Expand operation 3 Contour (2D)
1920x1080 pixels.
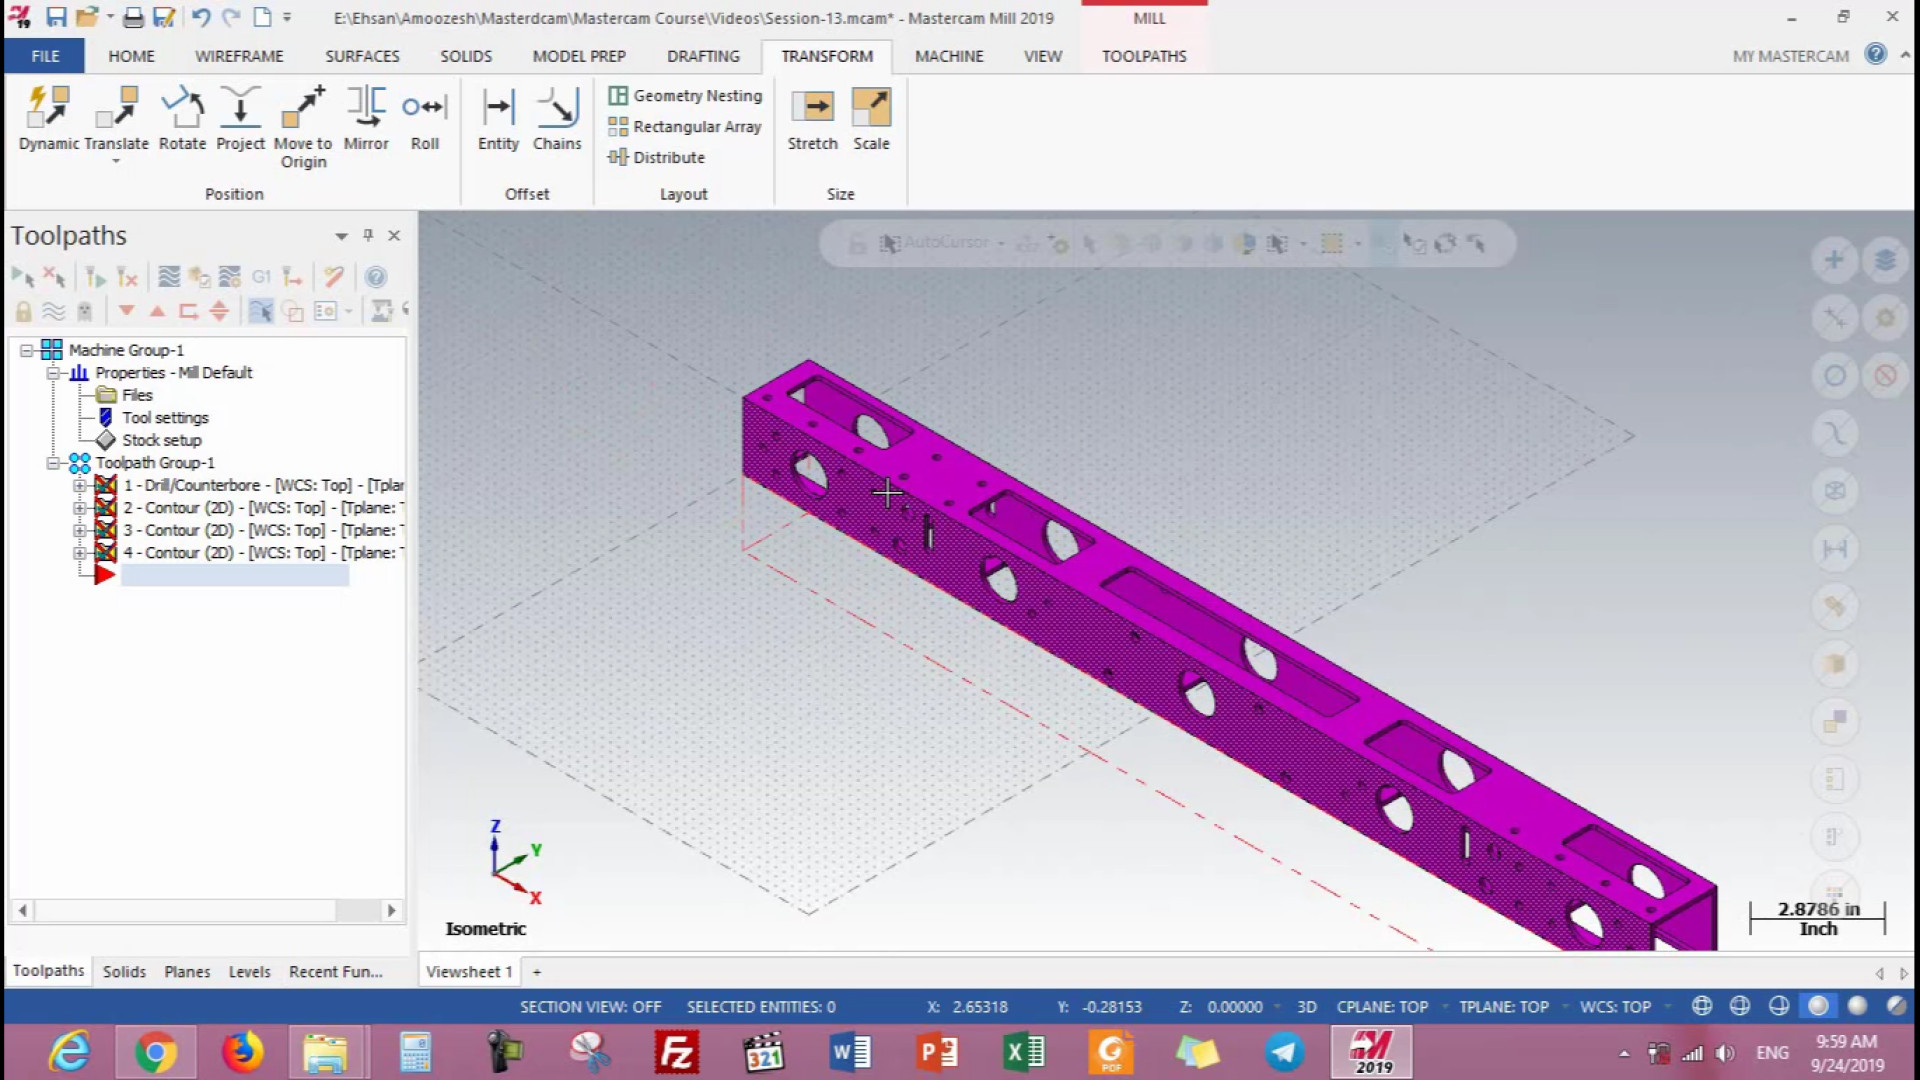point(79,530)
